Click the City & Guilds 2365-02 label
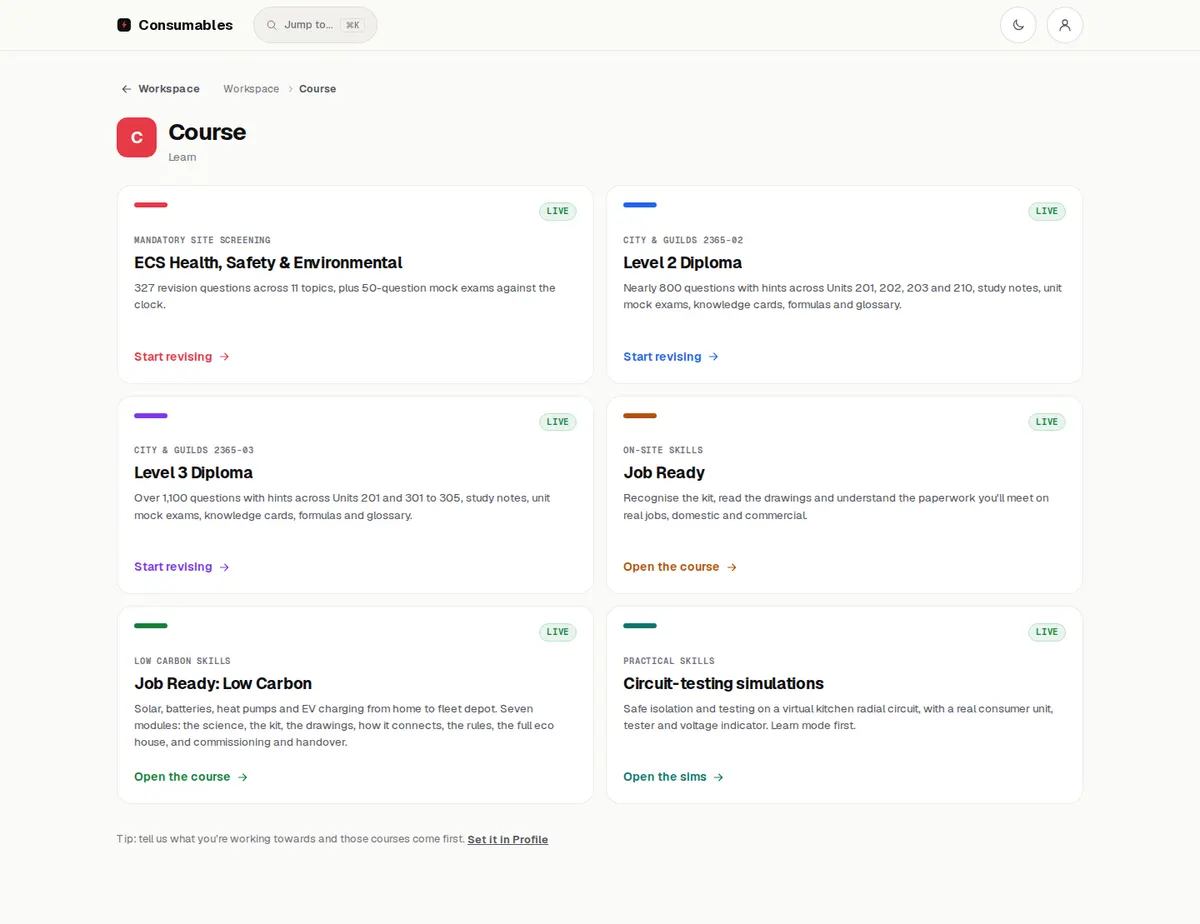The height and width of the screenshot is (924, 1200). [x=683, y=241]
